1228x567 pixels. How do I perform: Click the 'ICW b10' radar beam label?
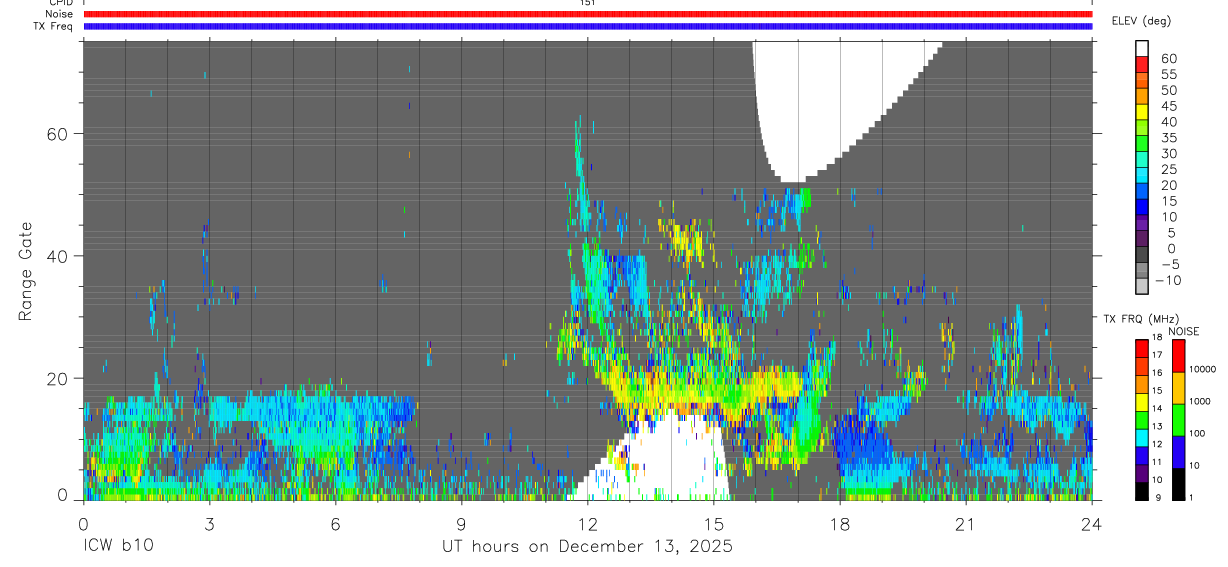[118, 547]
